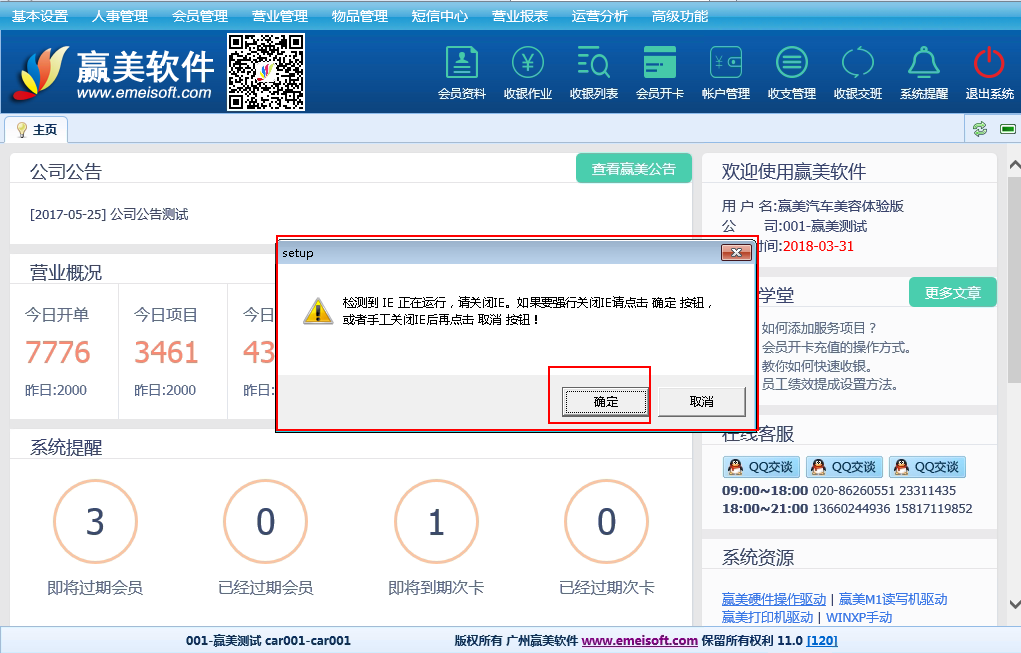1021x653 pixels.
Task: Open the 赢美M1读写机驱动 link
Action: pos(892,599)
